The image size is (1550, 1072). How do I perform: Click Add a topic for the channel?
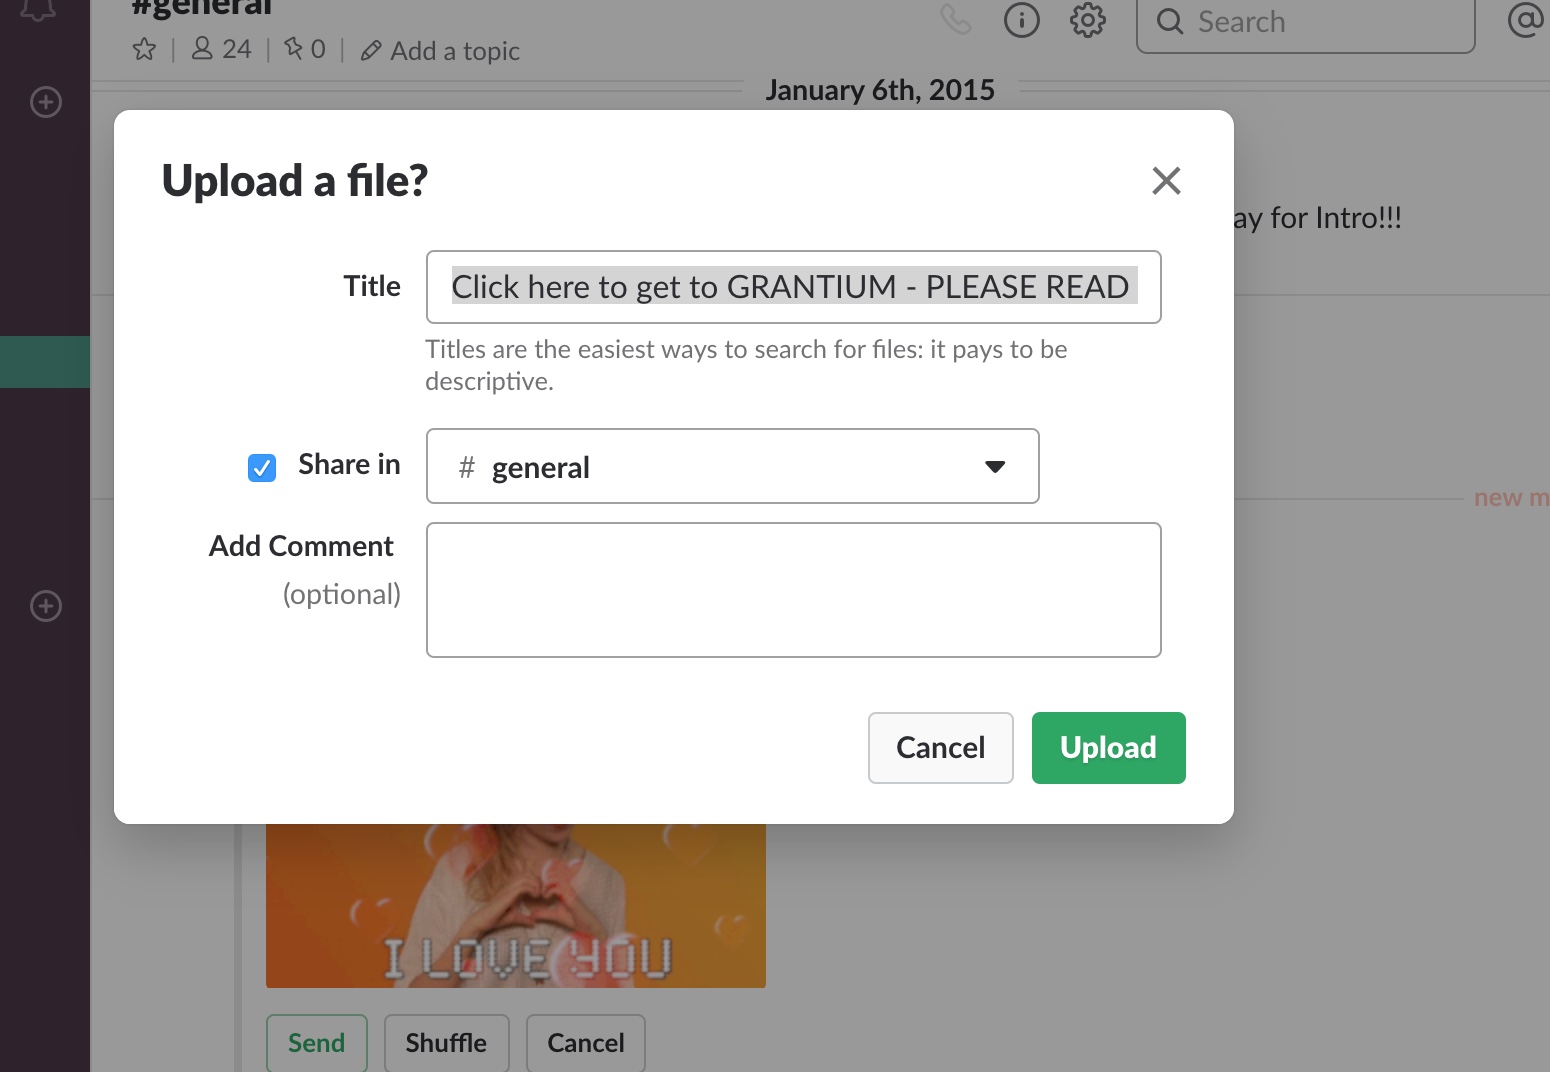tap(438, 50)
